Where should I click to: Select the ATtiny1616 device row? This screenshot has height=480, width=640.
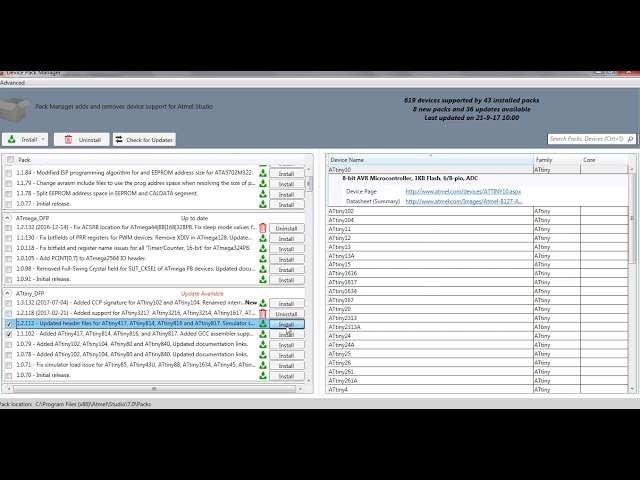[x=478, y=273]
